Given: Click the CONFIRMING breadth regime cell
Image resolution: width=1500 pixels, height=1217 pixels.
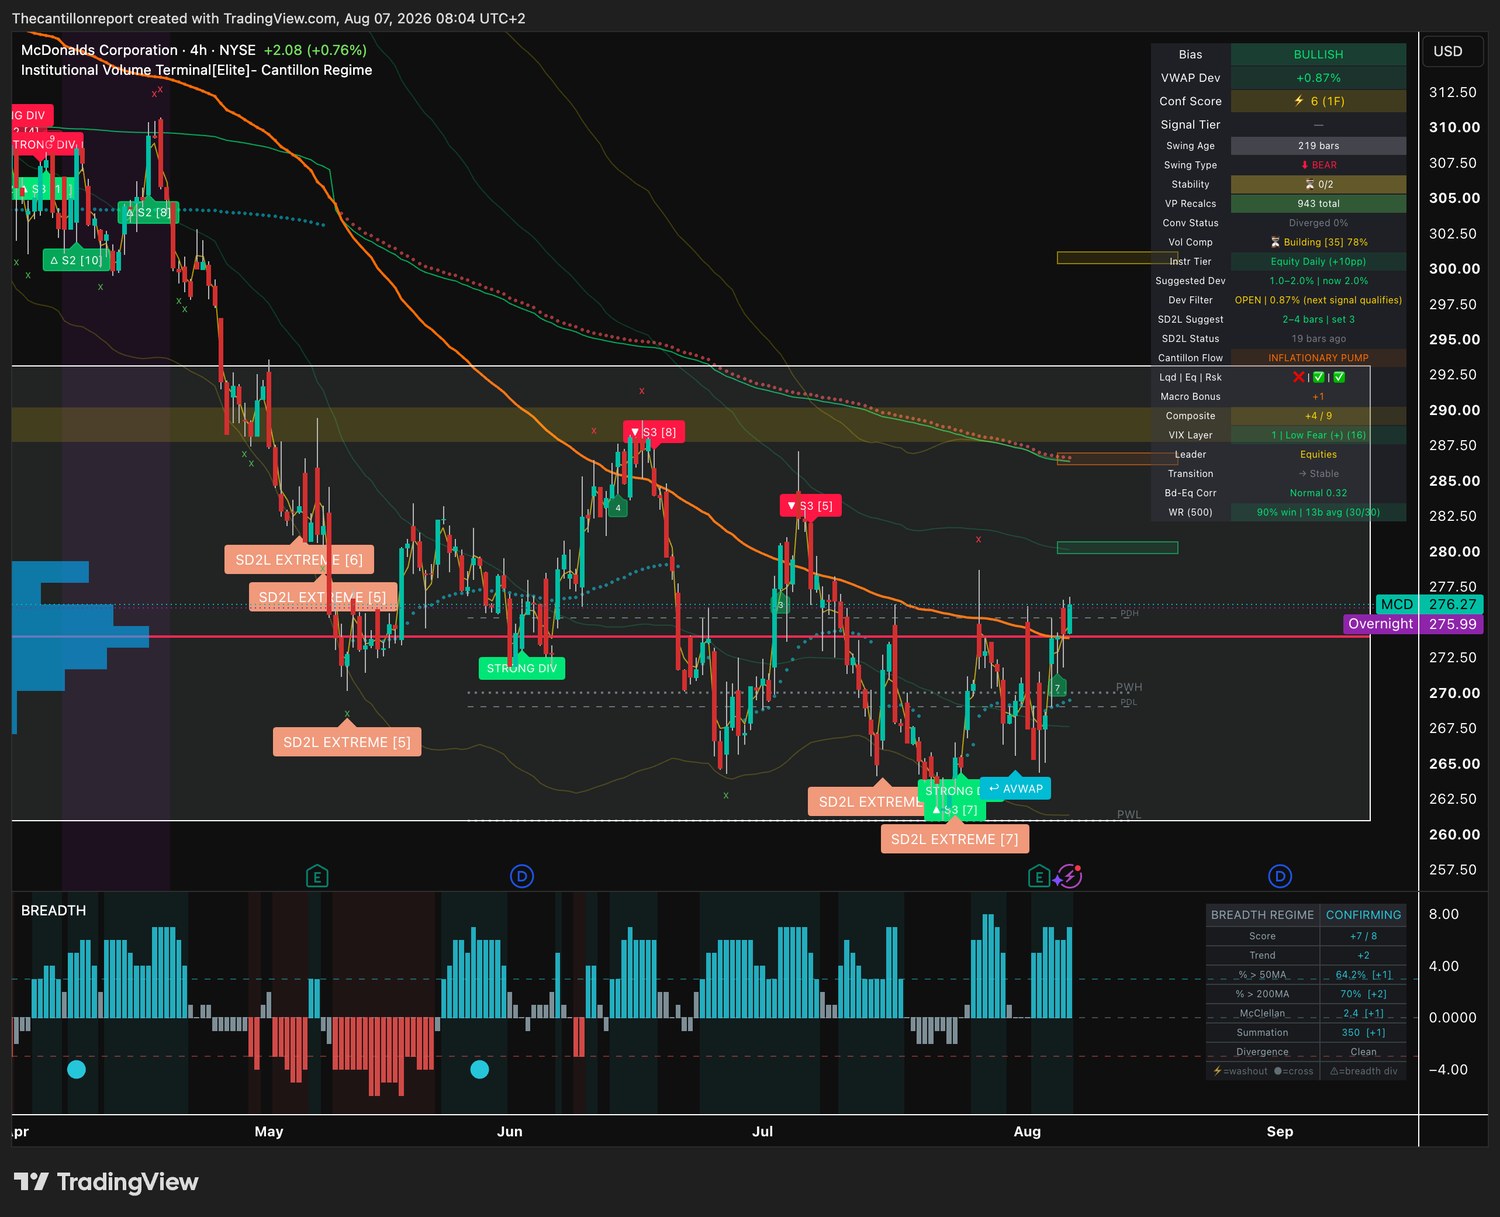Looking at the screenshot, I should 1363,915.
